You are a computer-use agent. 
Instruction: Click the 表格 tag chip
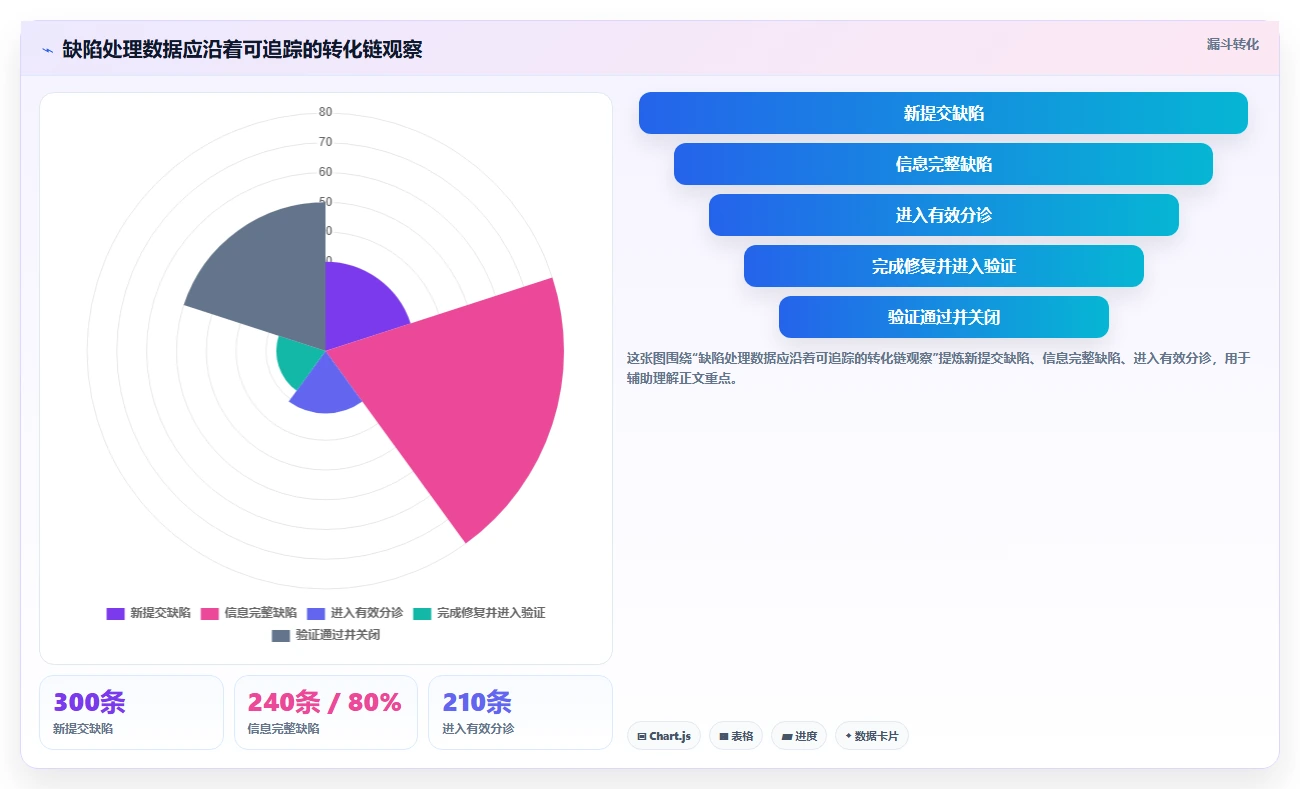point(736,736)
